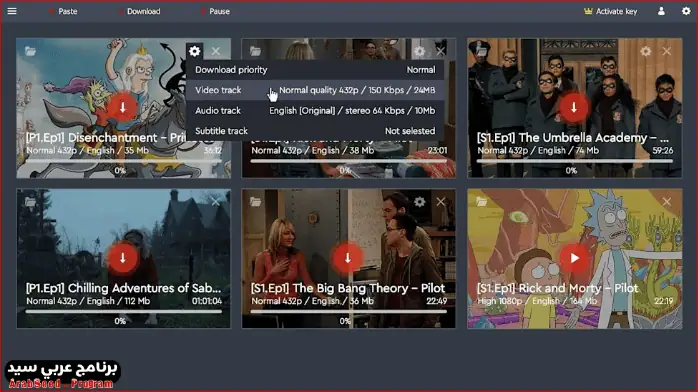Open the user account icon
The height and width of the screenshot is (392, 698).
pos(661,11)
